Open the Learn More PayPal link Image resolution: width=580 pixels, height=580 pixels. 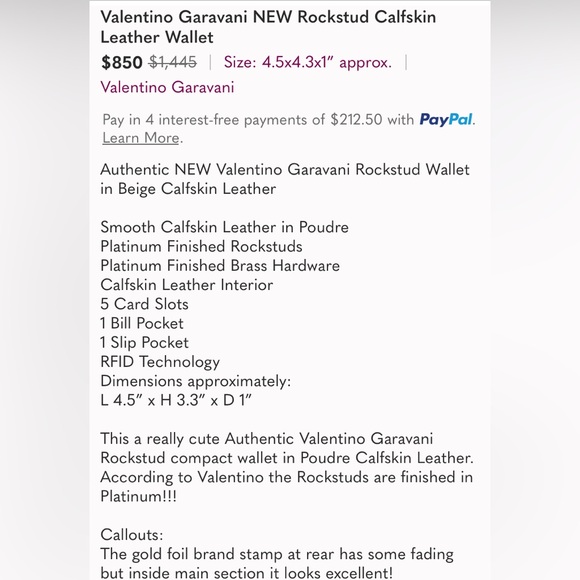point(141,138)
